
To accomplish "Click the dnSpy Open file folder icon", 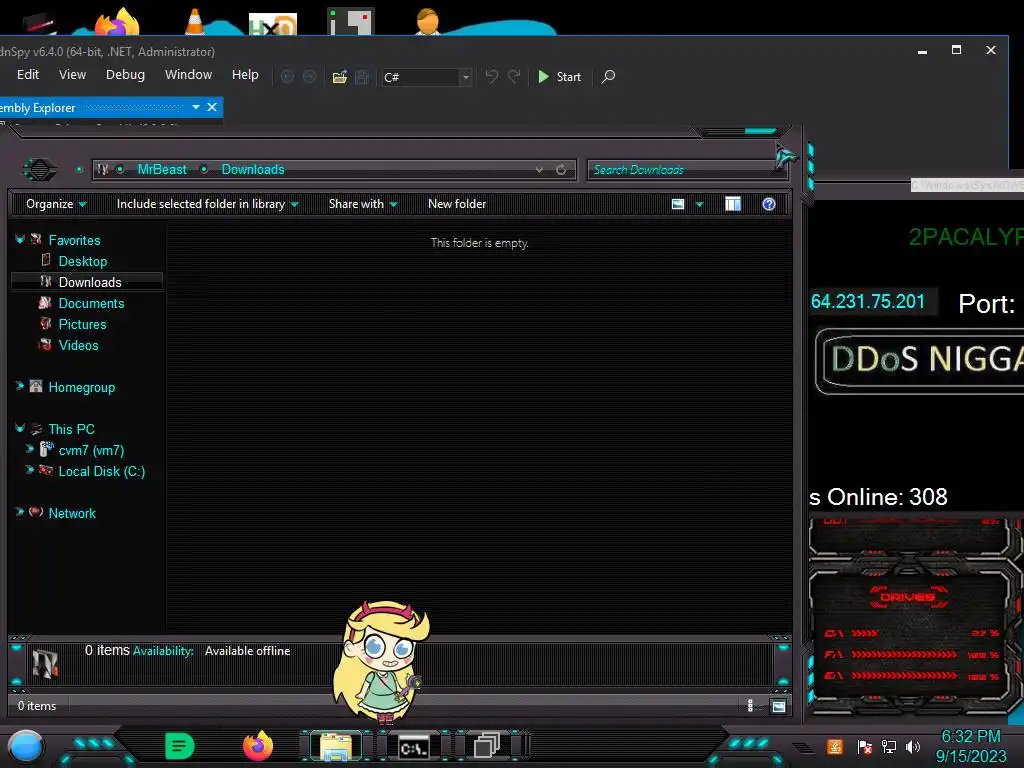I will (340, 77).
